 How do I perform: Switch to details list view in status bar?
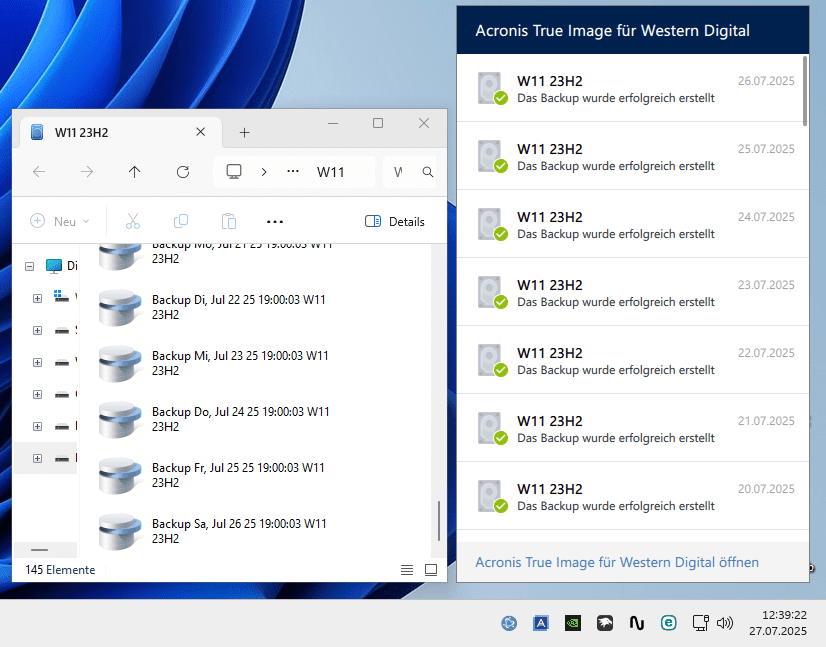pyautogui.click(x=407, y=570)
